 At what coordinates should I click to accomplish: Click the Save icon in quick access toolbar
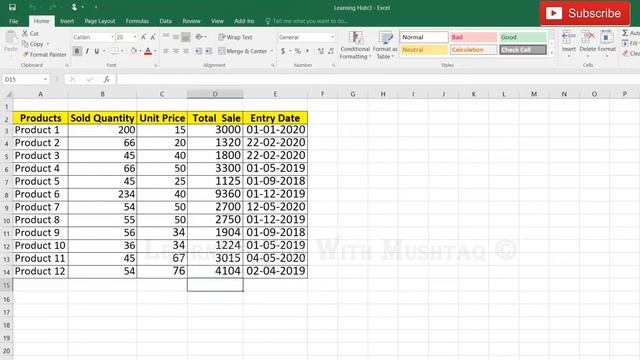12,7
